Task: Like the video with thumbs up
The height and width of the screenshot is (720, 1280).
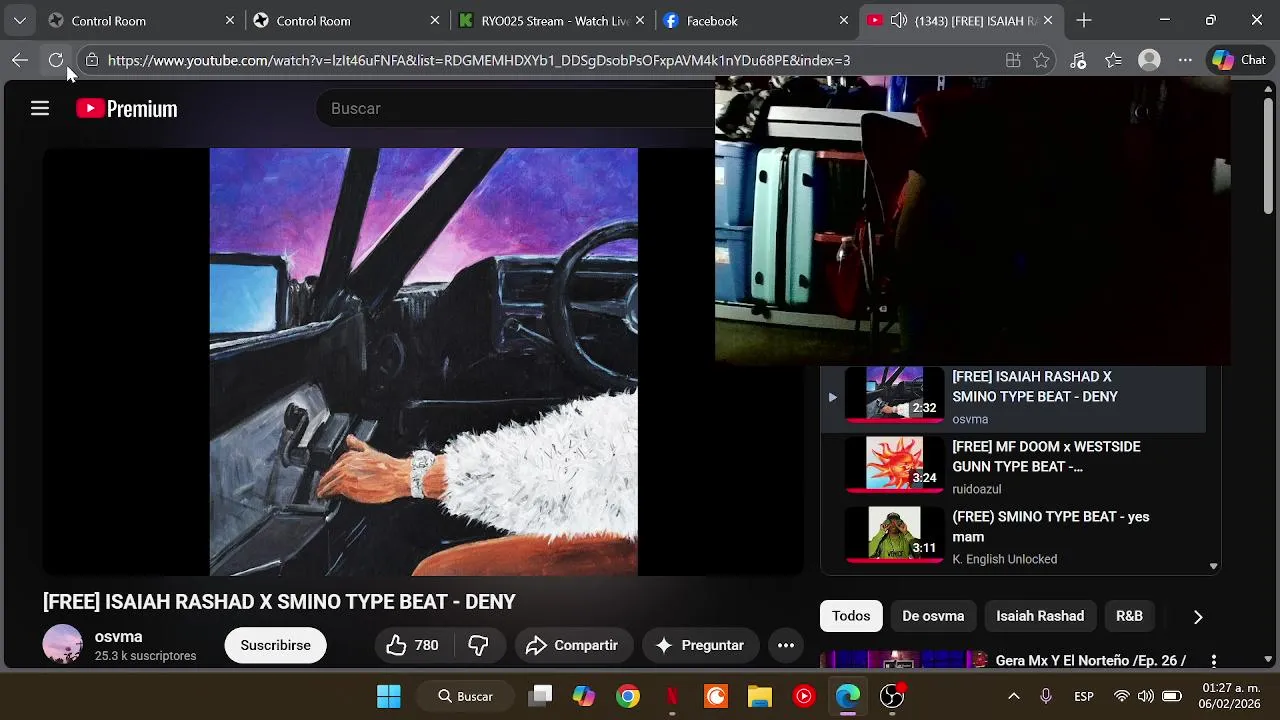Action: coord(413,645)
